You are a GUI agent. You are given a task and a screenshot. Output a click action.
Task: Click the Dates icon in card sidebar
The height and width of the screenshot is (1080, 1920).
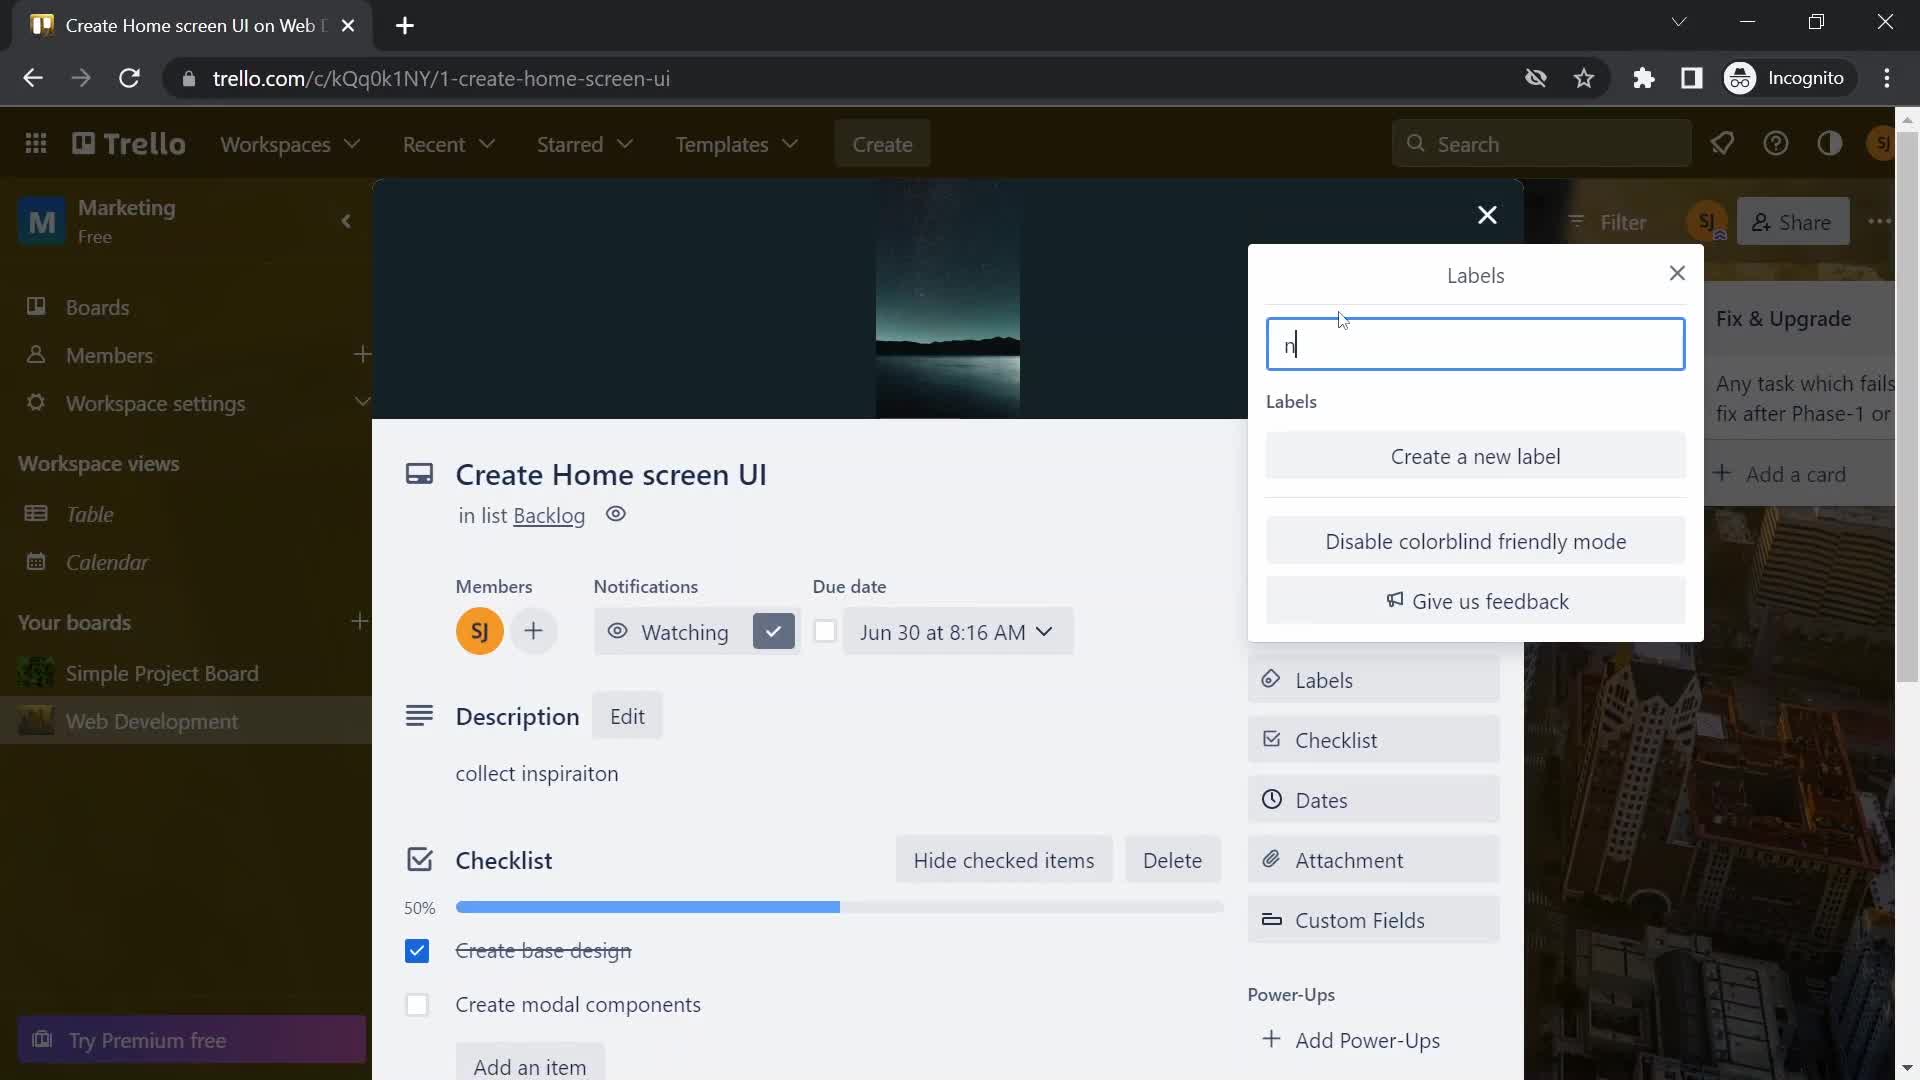click(x=1273, y=799)
